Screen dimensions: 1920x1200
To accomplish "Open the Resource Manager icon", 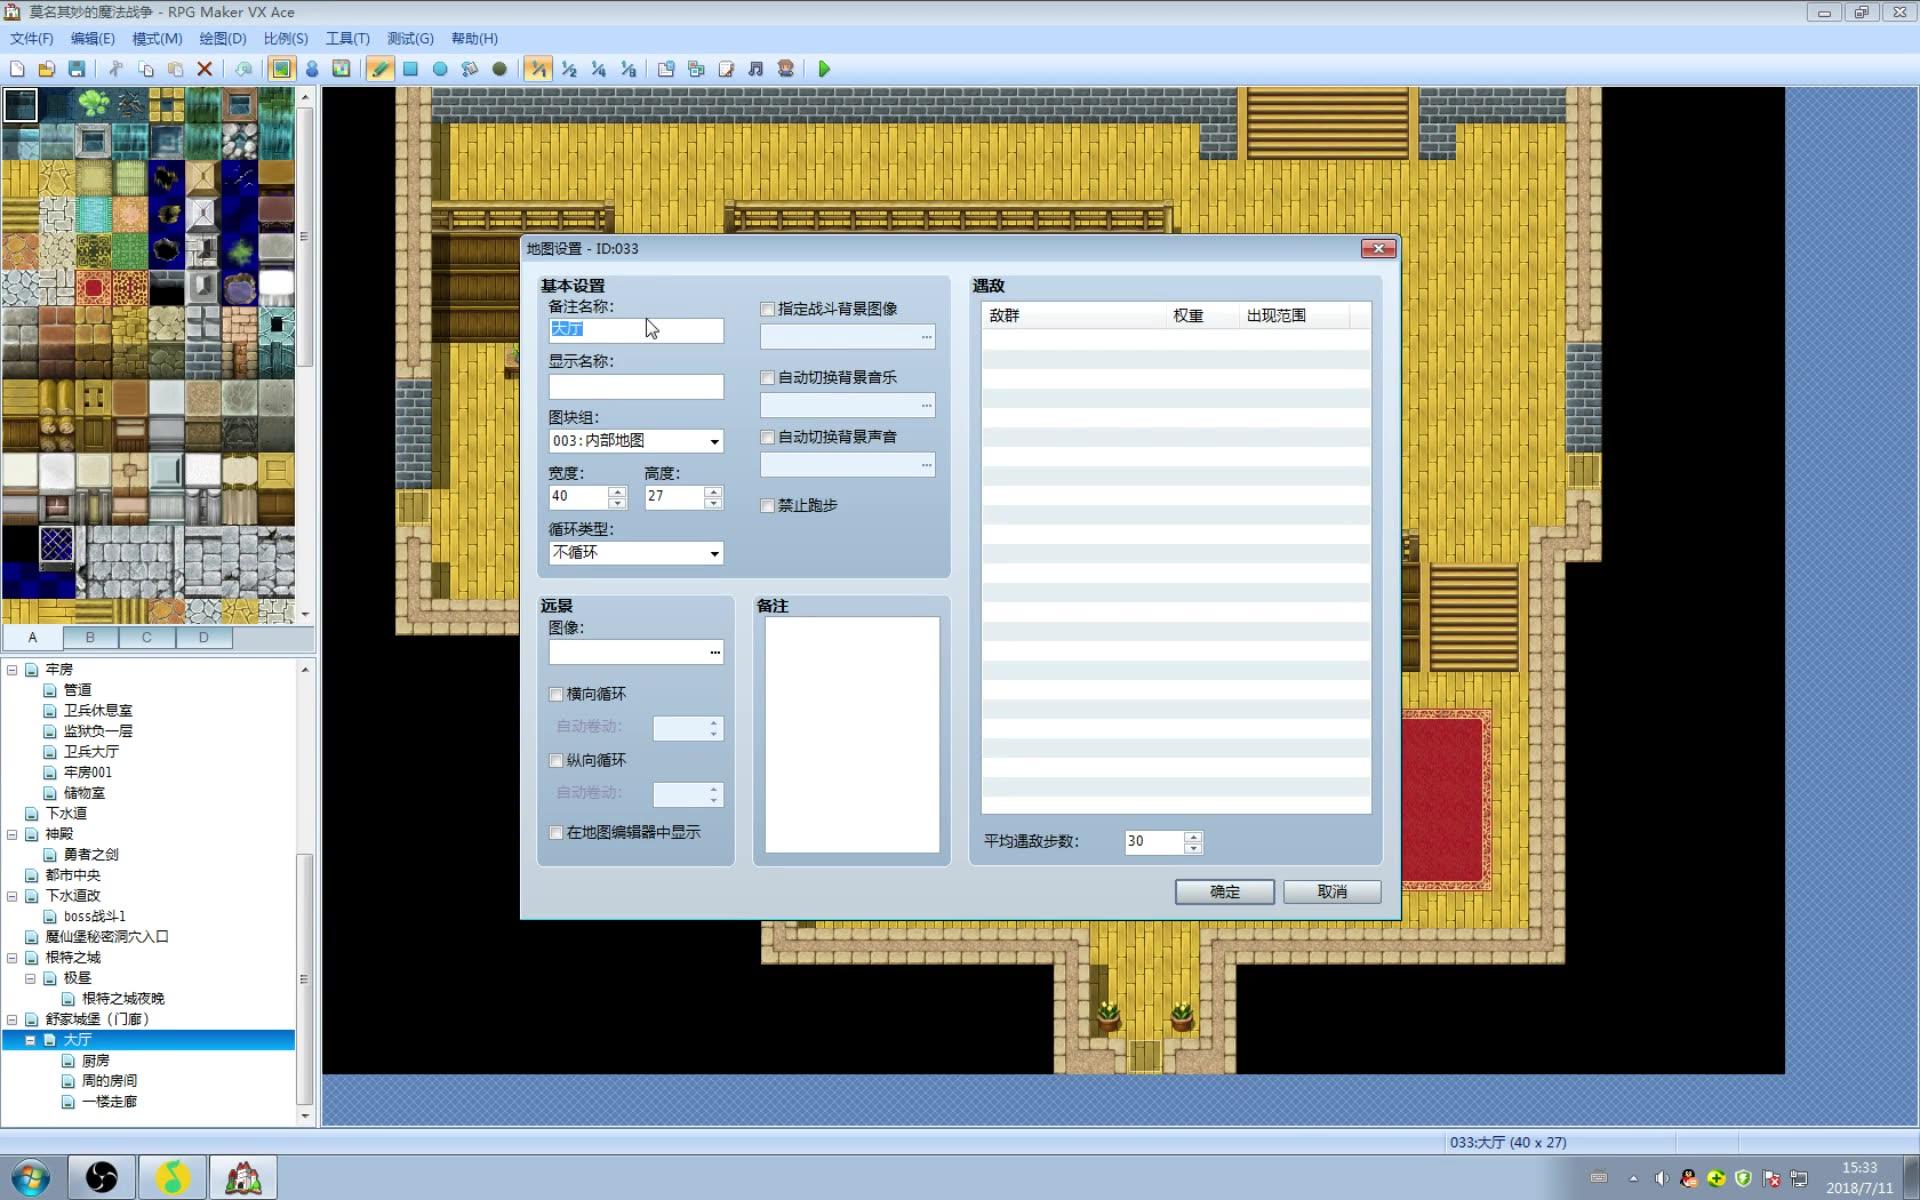I will [696, 69].
